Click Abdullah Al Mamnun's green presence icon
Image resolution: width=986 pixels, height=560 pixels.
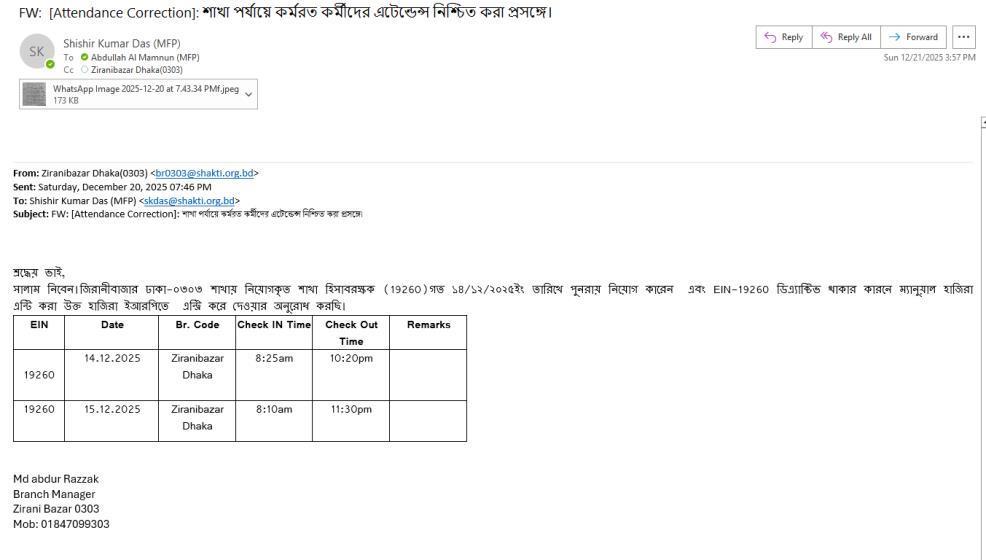click(x=85, y=57)
